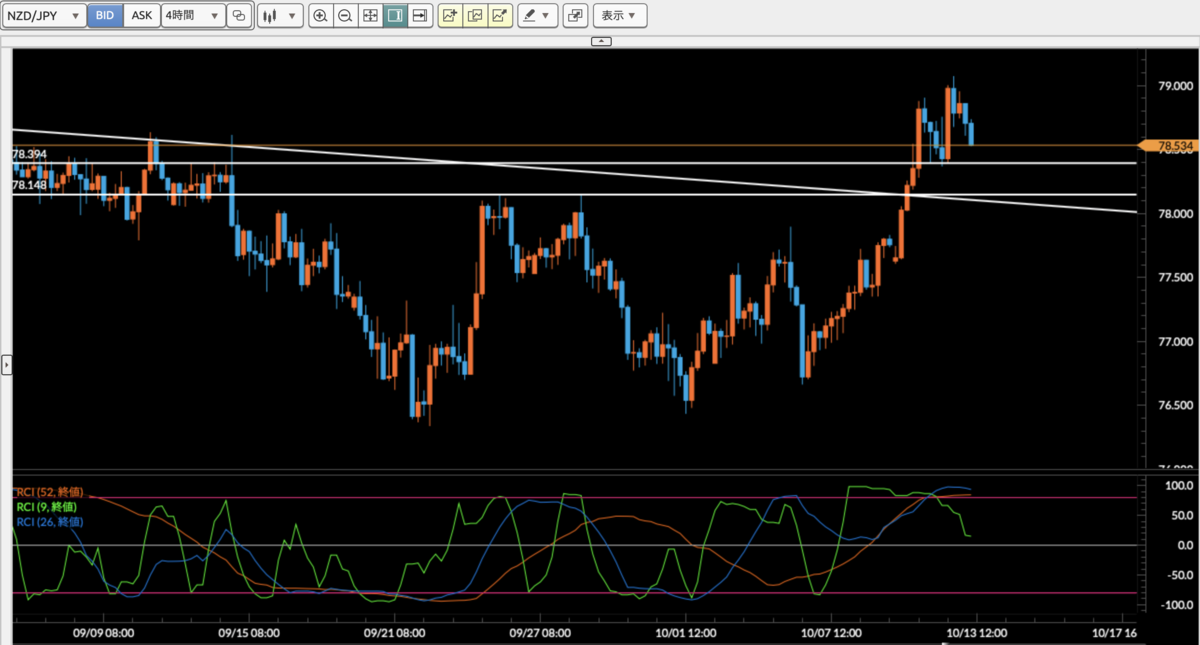
Task: Click the 76.500 price axis label
Action: (x=1174, y=405)
